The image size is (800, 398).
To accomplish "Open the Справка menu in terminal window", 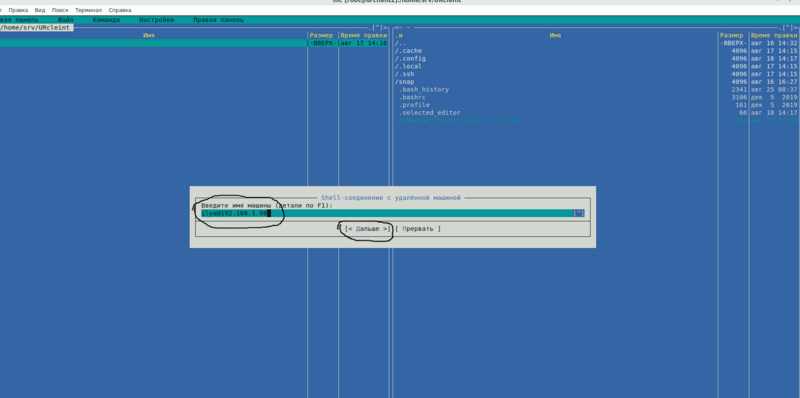I will pos(120,10).
